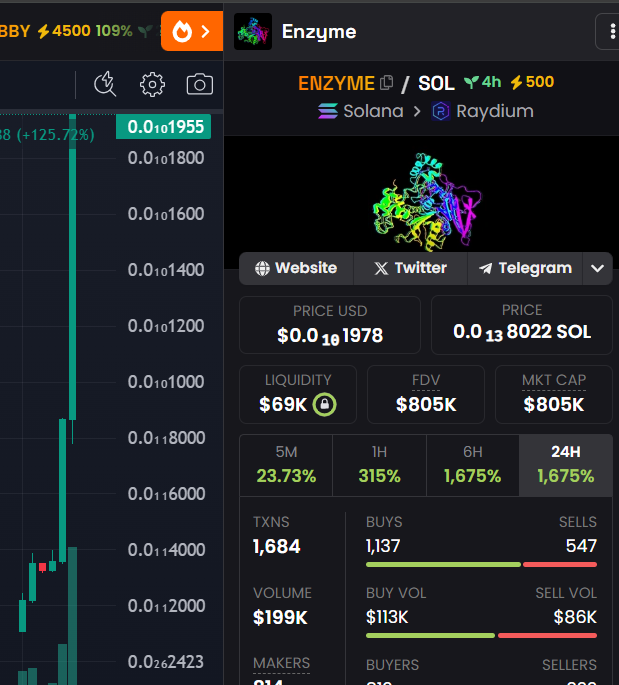Screen dimensions: 619x685
Task: Click the SOL quote token text
Action: coord(436,83)
